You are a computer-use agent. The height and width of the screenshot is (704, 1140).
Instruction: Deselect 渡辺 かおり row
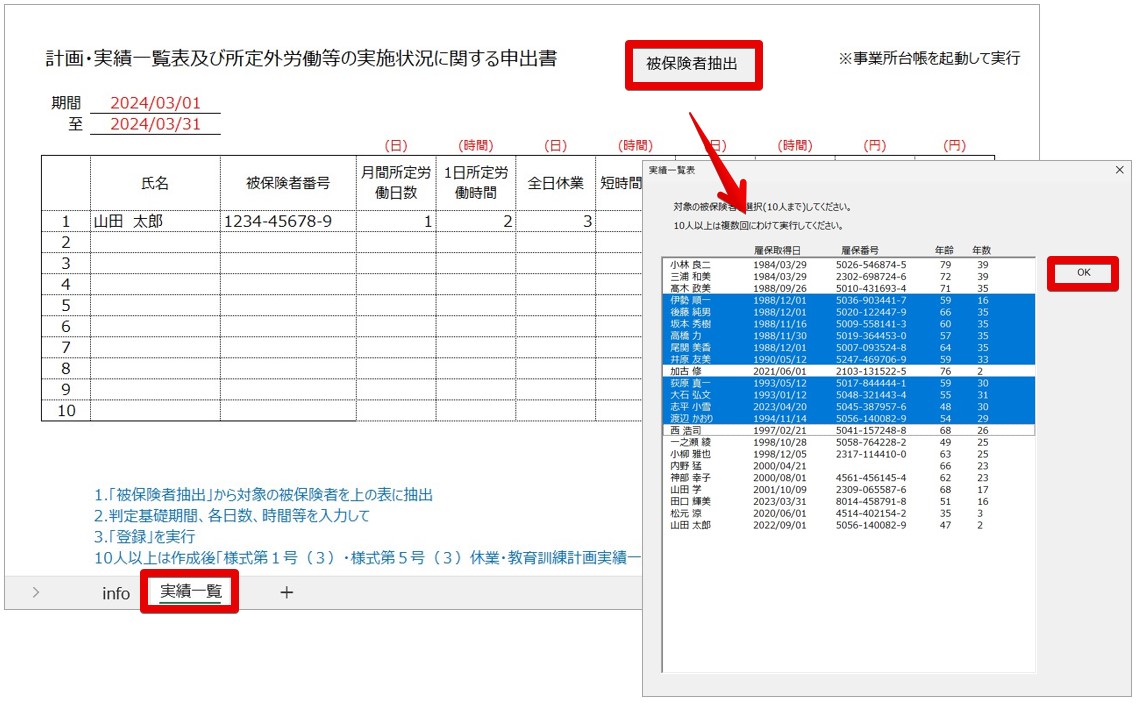(x=848, y=419)
